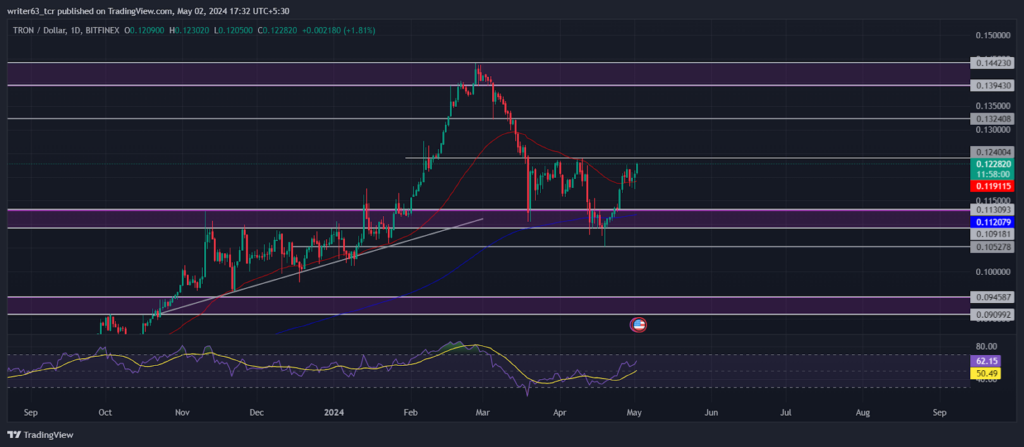Click the candle countdown 11:58:00
Screen dimensions: 1024x447
991,174
